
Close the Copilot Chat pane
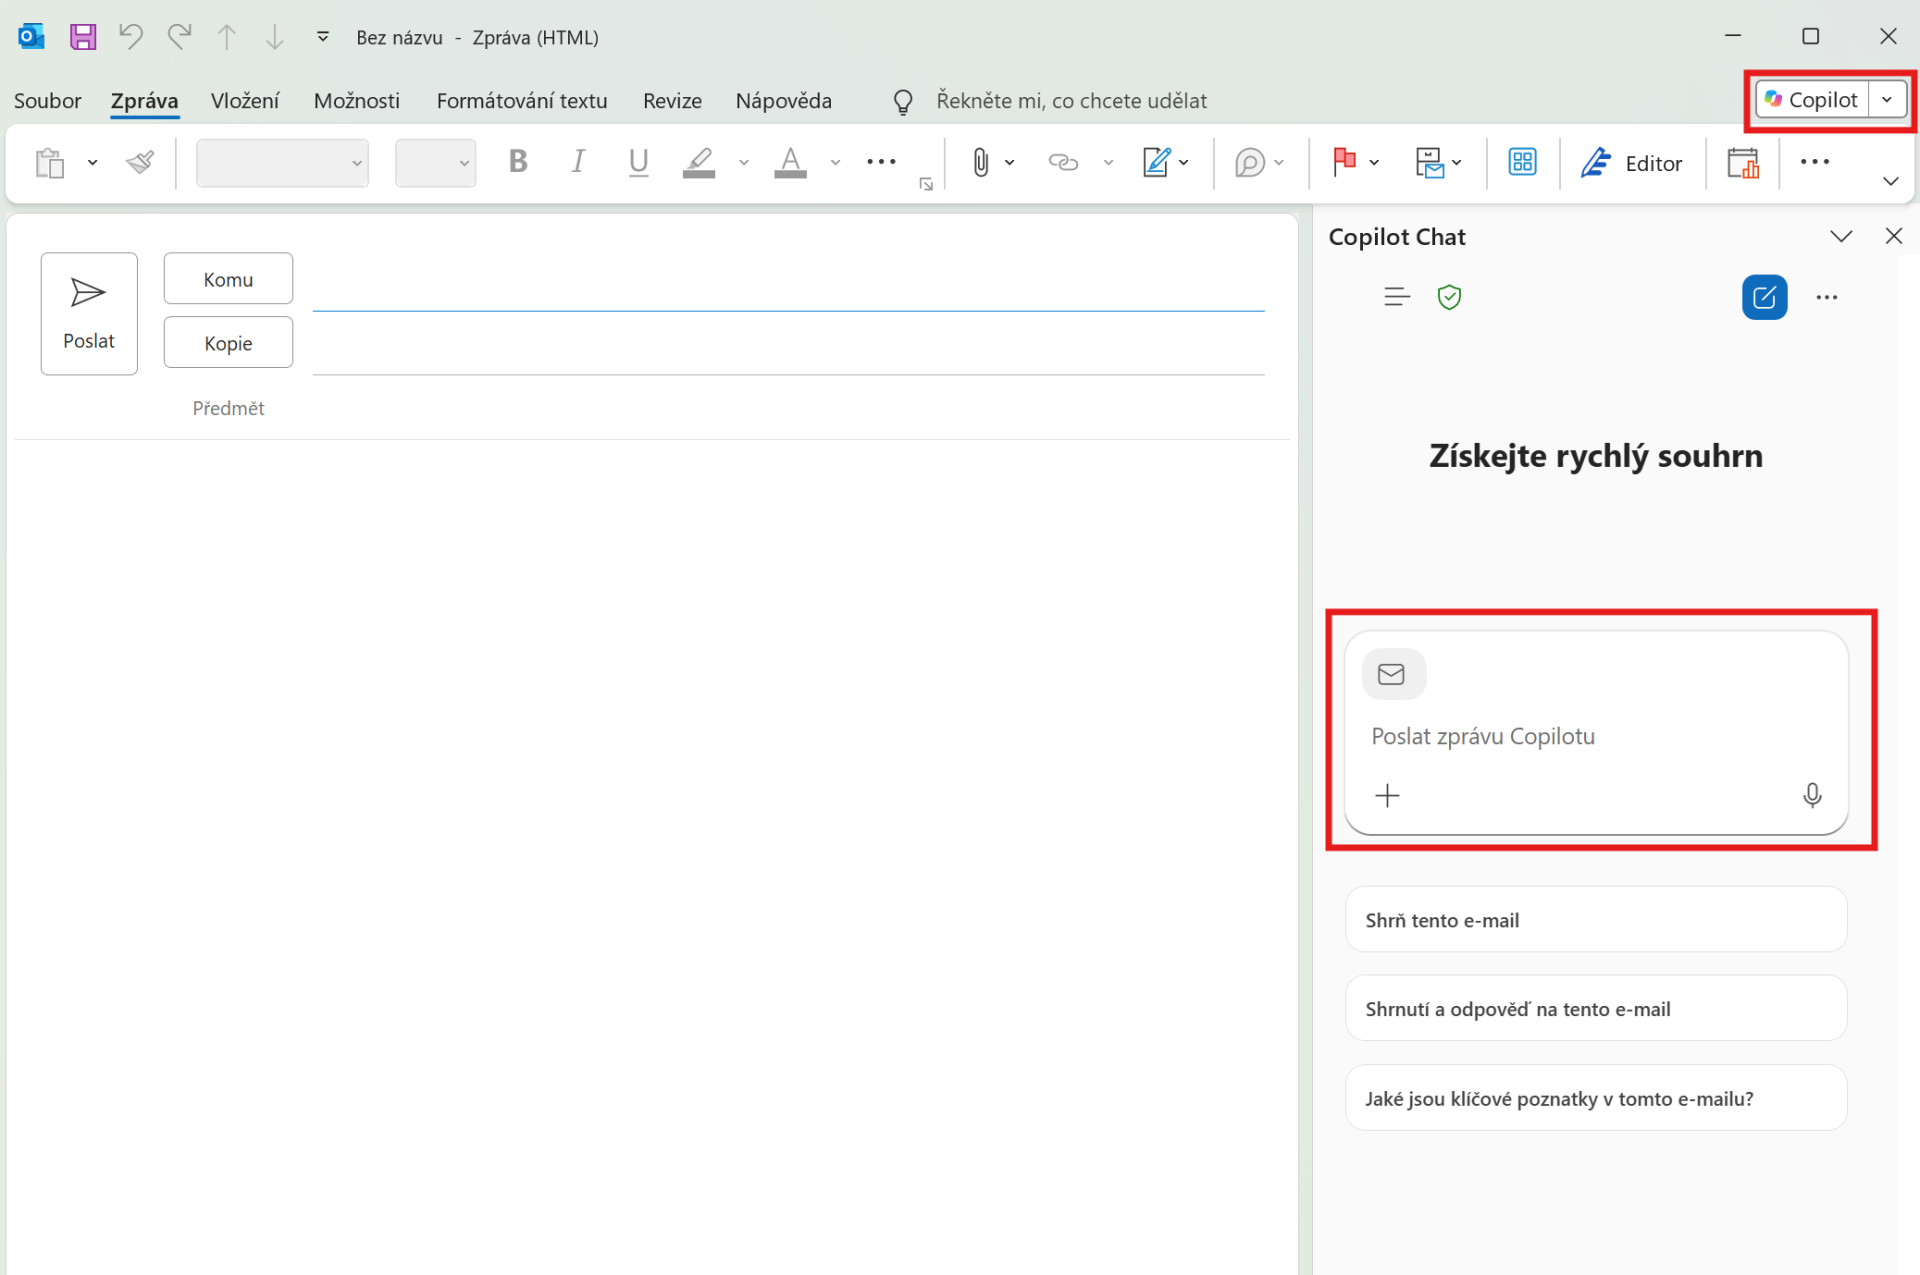coord(1893,236)
